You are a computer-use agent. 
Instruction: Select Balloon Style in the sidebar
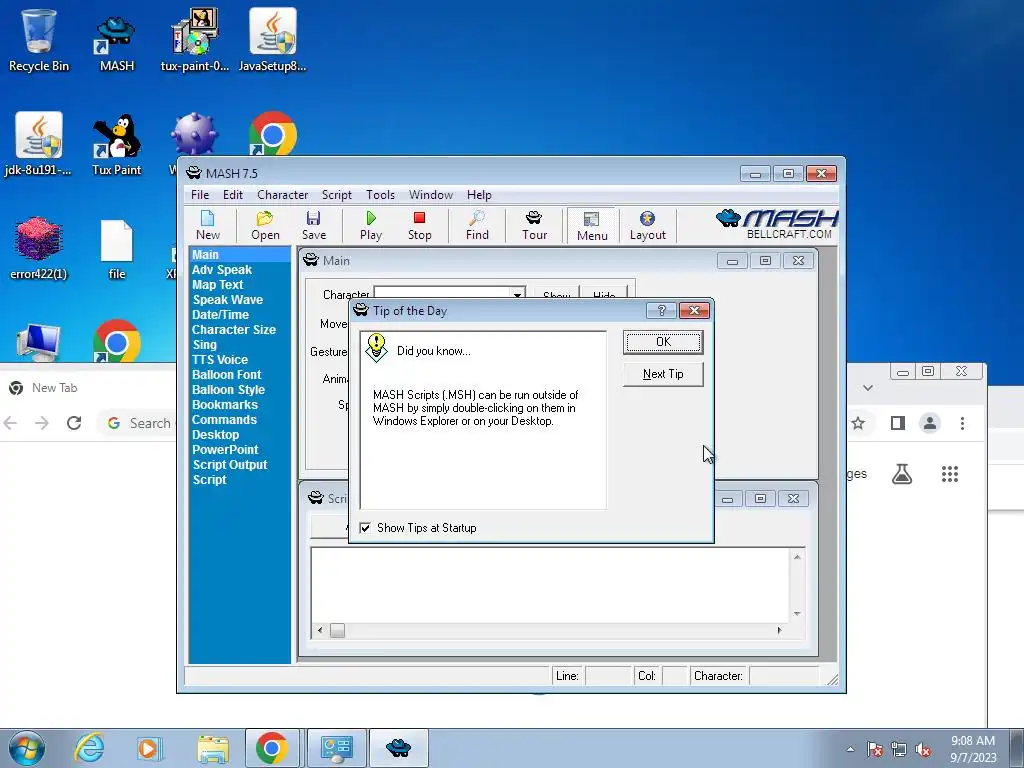228,390
